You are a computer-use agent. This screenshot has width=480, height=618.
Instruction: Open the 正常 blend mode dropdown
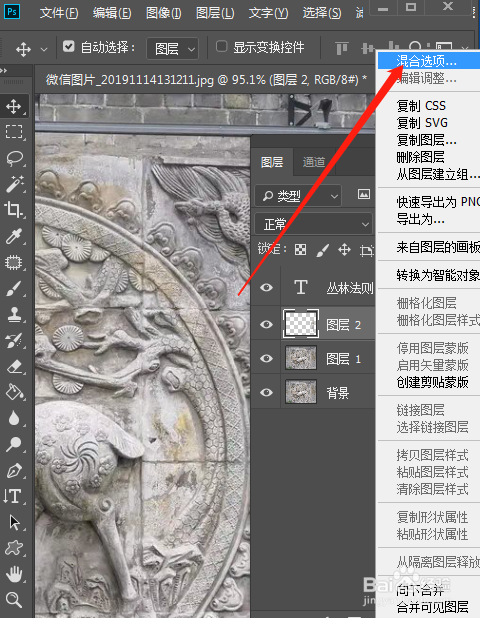[314, 224]
